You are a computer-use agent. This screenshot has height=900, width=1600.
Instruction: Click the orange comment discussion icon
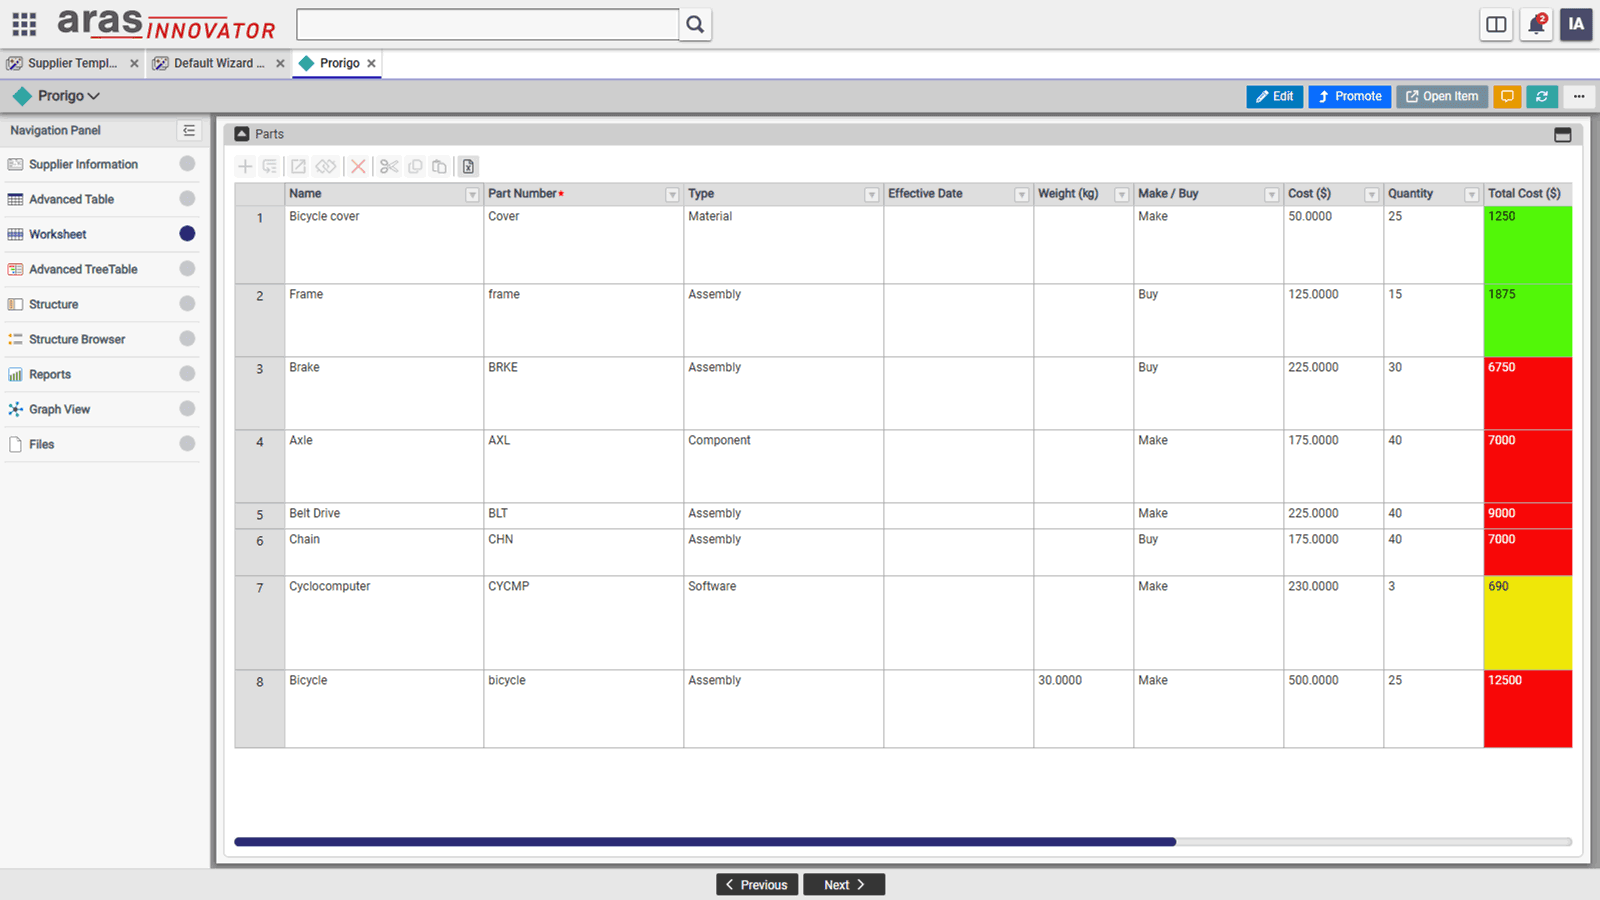coord(1507,96)
